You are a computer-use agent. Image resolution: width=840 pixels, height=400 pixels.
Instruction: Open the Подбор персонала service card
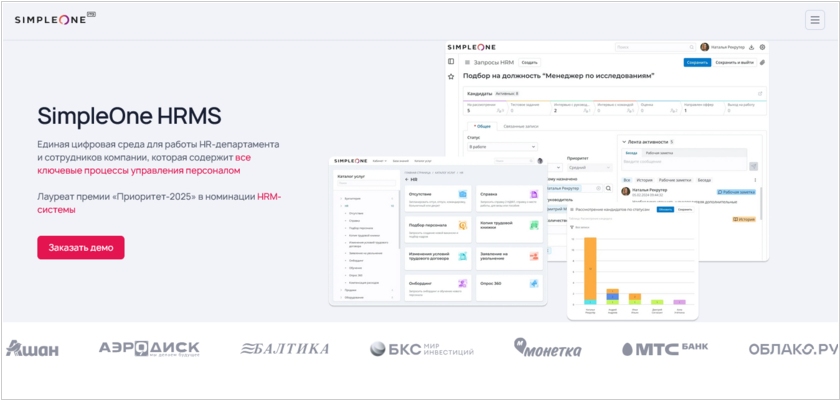tap(438, 229)
